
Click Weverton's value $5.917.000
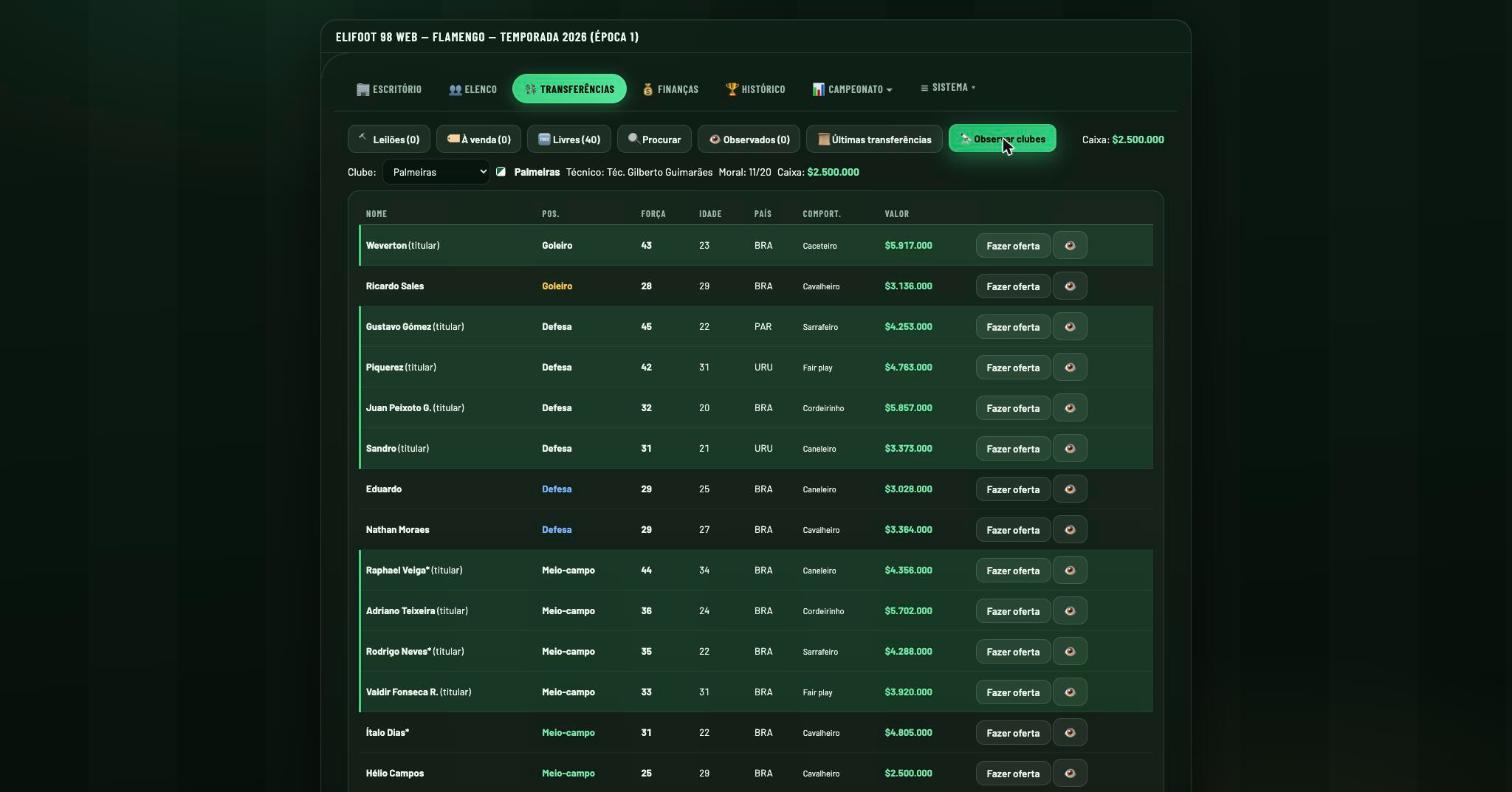tap(908, 245)
